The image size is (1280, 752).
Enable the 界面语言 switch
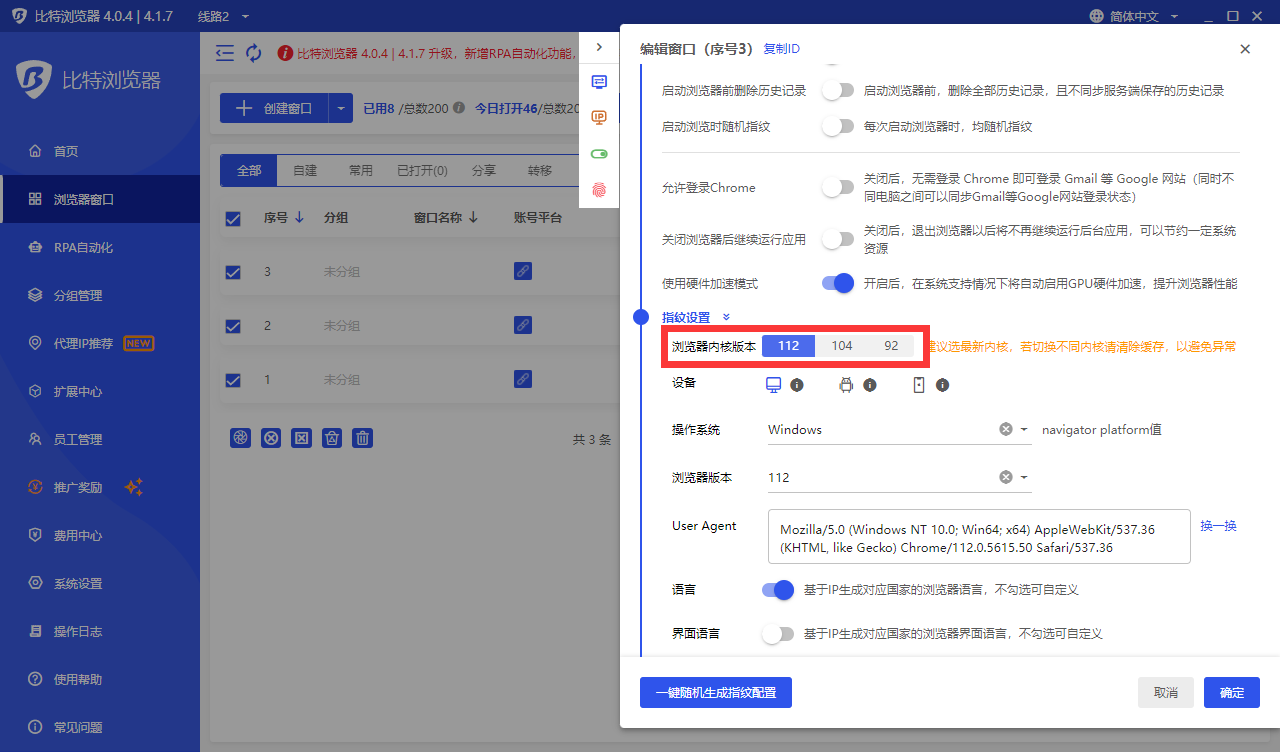click(x=778, y=634)
